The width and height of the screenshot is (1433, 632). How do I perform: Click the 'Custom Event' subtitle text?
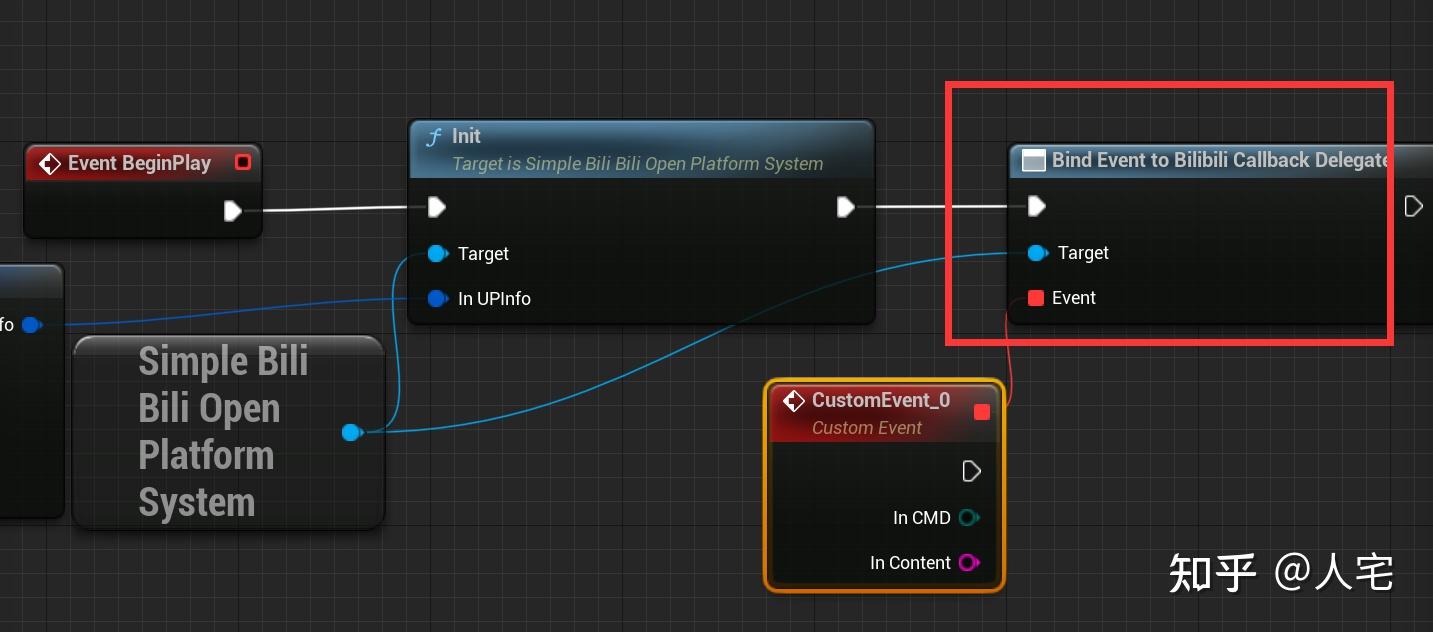tap(867, 428)
